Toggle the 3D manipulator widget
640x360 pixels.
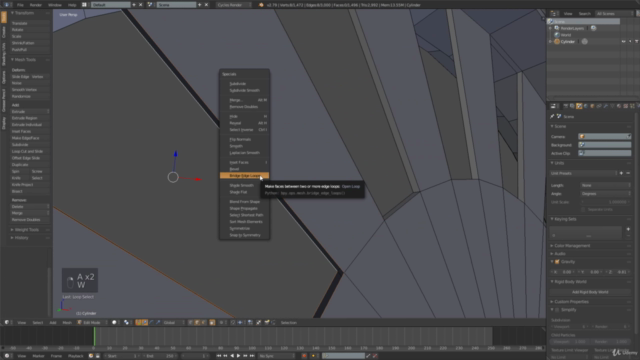click(x=138, y=322)
